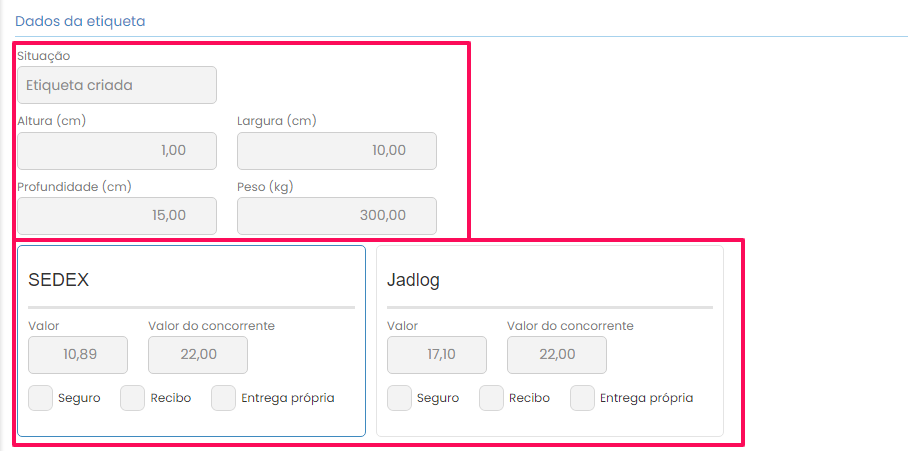Image resolution: width=908 pixels, height=451 pixels.
Task: Enable Recibo checkbox under Jadlog
Action: coord(491,398)
